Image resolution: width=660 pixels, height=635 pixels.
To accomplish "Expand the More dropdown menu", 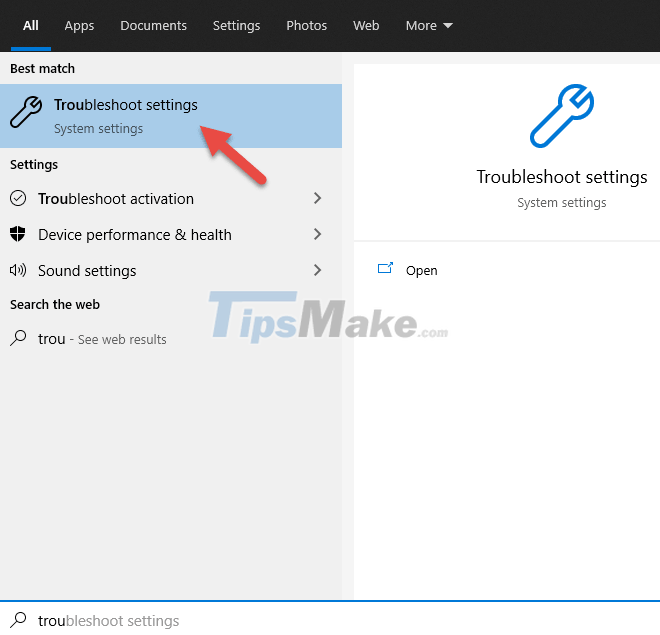I will tap(429, 26).
